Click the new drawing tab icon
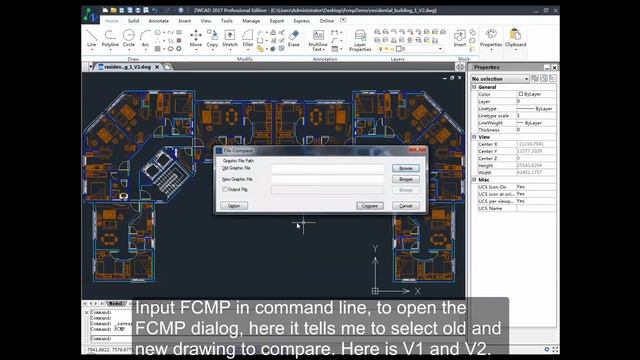Screen dimensions: 640x360 tap(168, 67)
